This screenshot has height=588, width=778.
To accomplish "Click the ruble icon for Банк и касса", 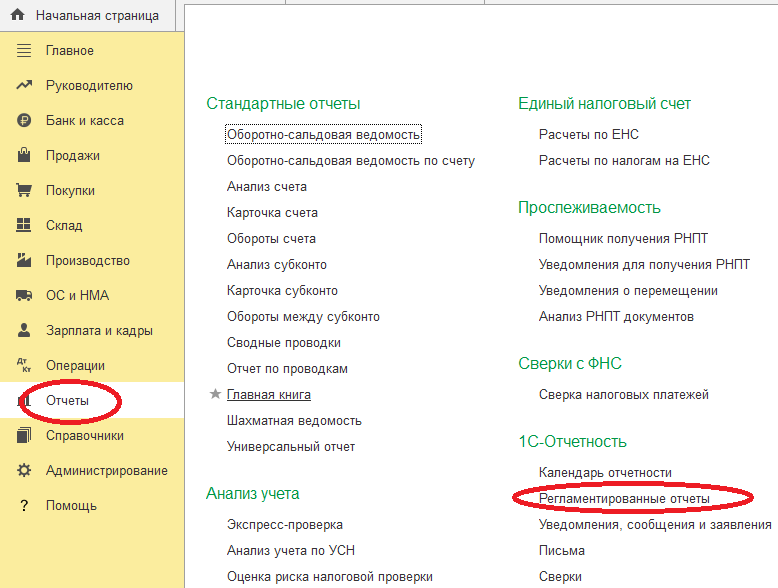I will click(x=24, y=121).
